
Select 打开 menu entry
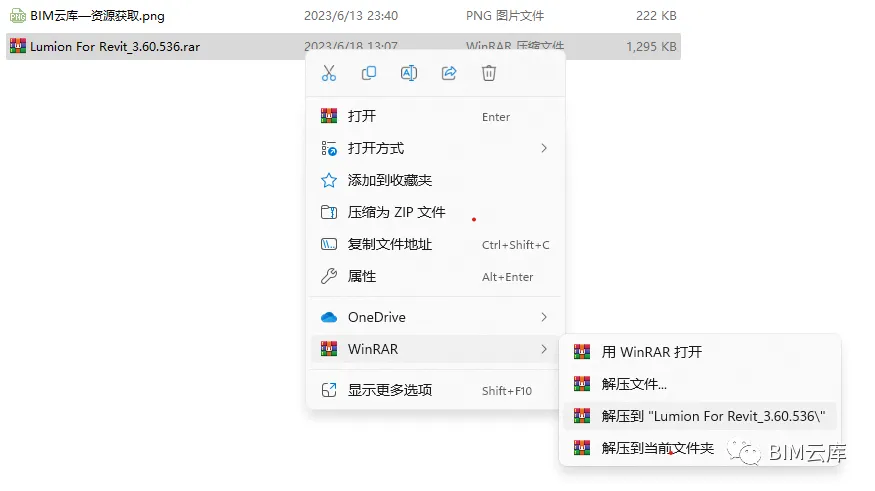[x=435, y=116]
